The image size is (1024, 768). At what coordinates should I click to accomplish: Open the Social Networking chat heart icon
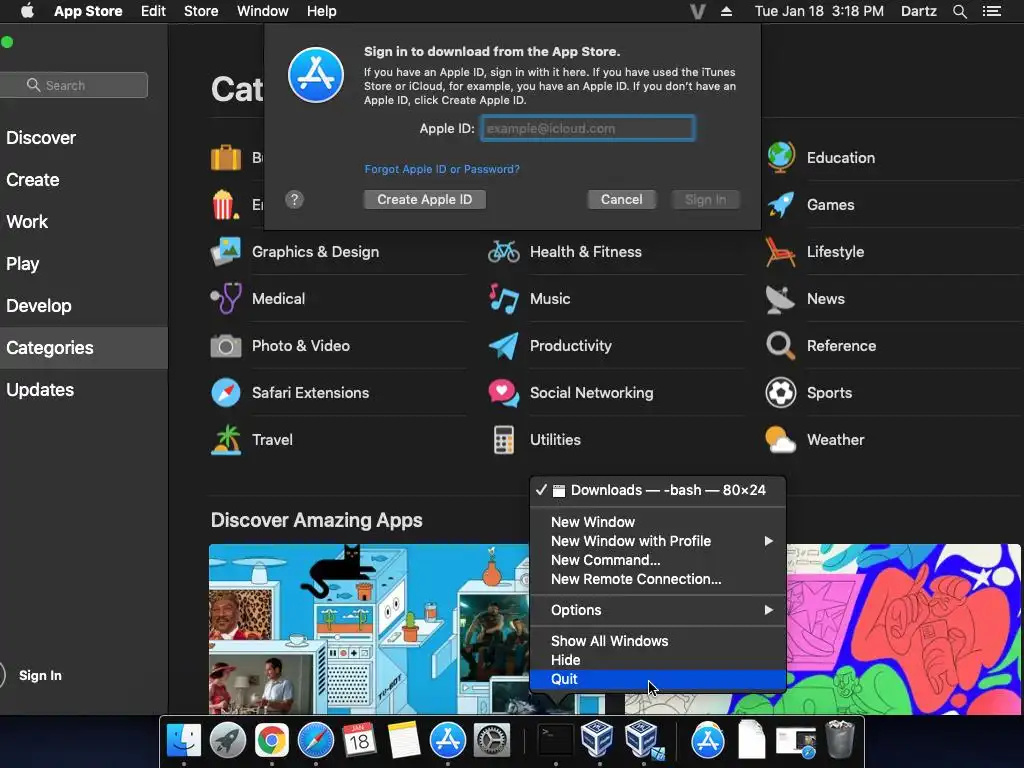point(504,392)
